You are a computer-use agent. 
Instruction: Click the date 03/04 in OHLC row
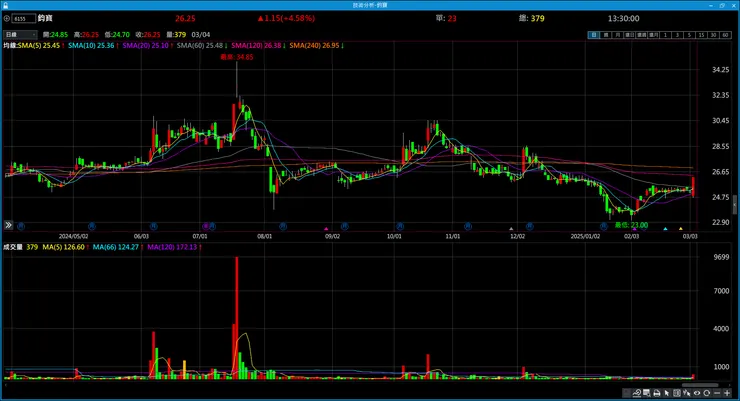(201, 34)
